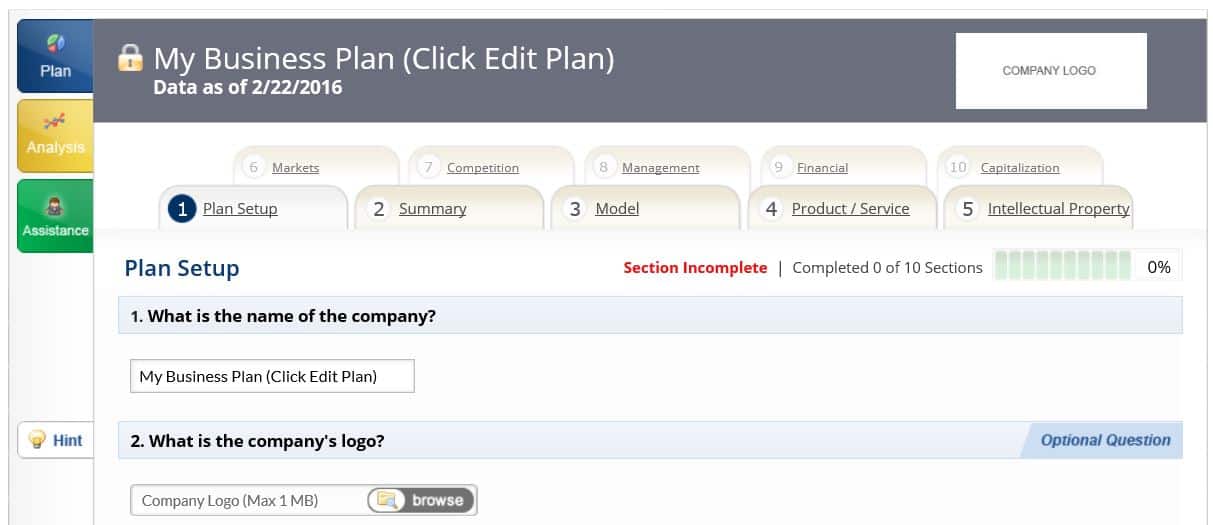The image size is (1213, 525).
Task: Click the Hint lightbulb button
Action: (x=56, y=440)
